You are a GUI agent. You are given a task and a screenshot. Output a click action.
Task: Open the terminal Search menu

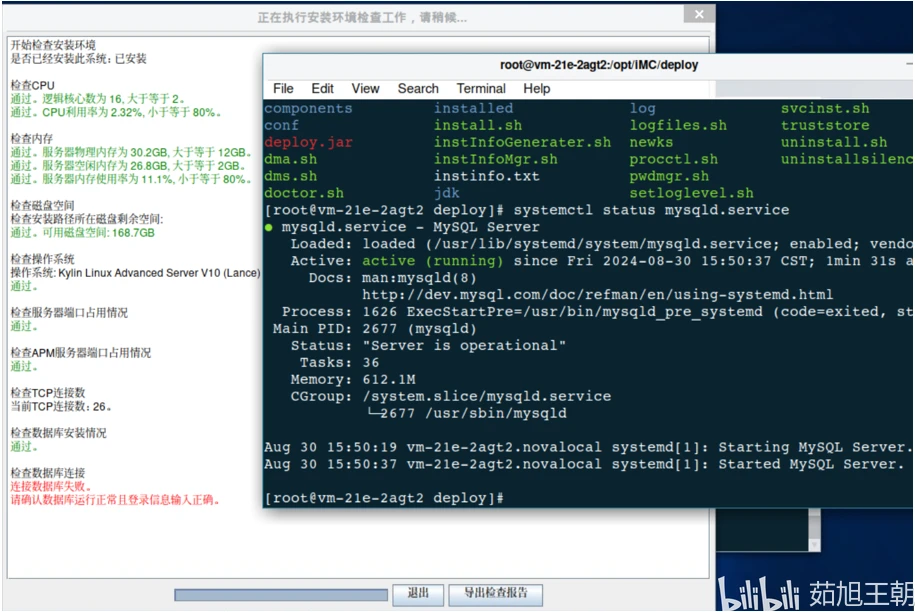click(418, 89)
